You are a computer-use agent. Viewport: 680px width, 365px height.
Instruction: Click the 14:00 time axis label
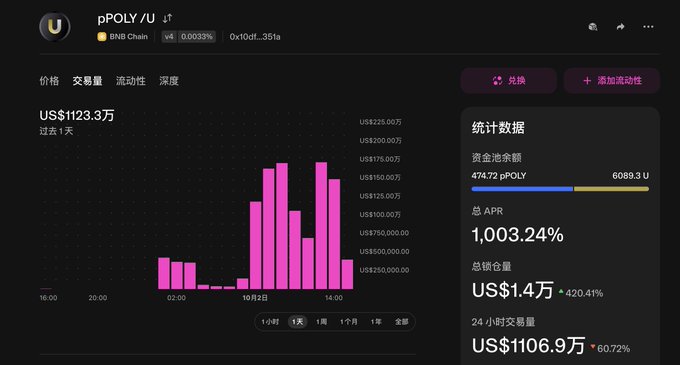[x=334, y=298]
